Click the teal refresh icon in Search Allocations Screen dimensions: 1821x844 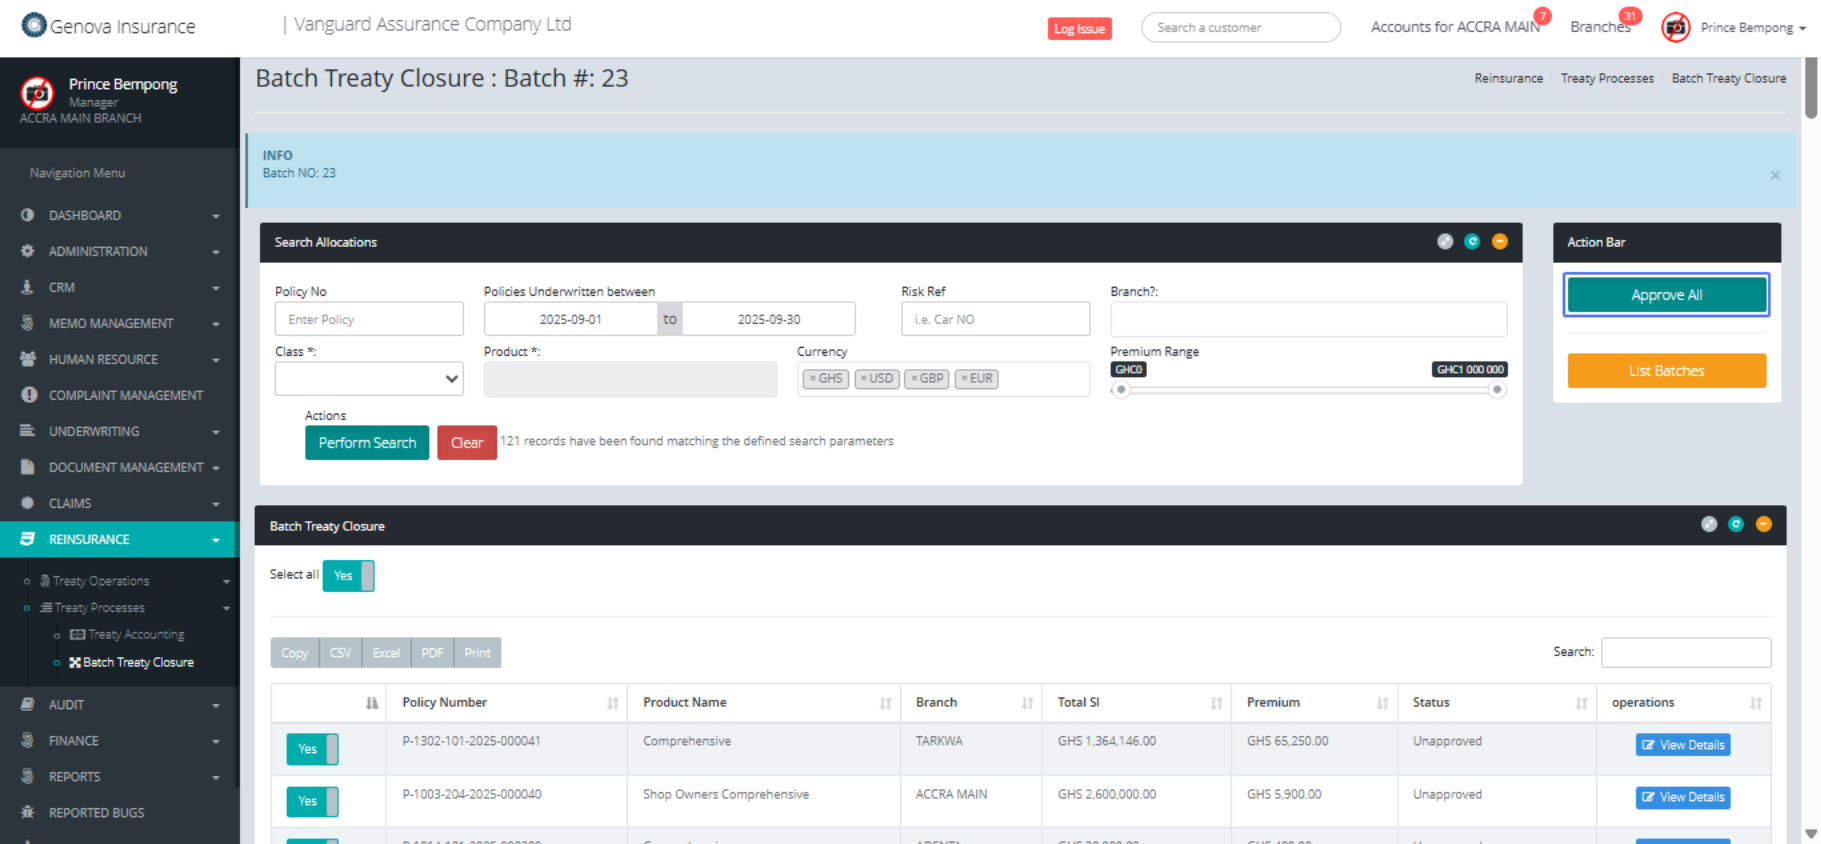(x=1472, y=241)
